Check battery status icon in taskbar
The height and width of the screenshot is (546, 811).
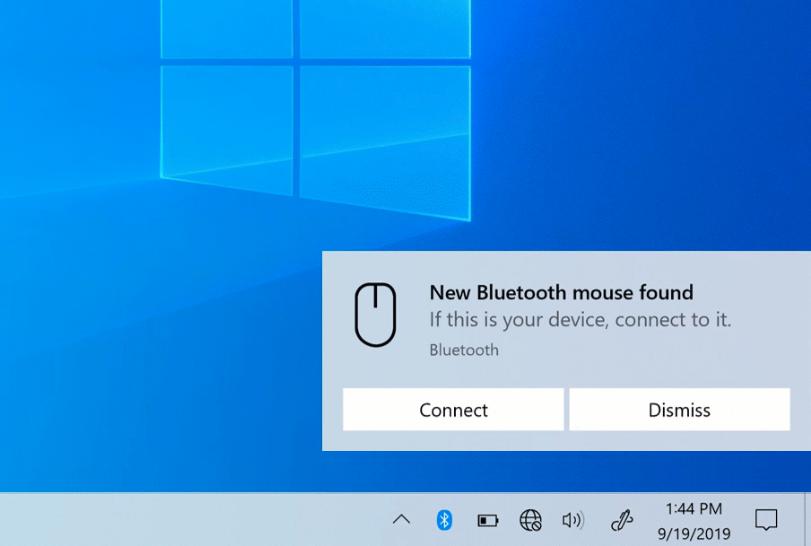[487, 520]
